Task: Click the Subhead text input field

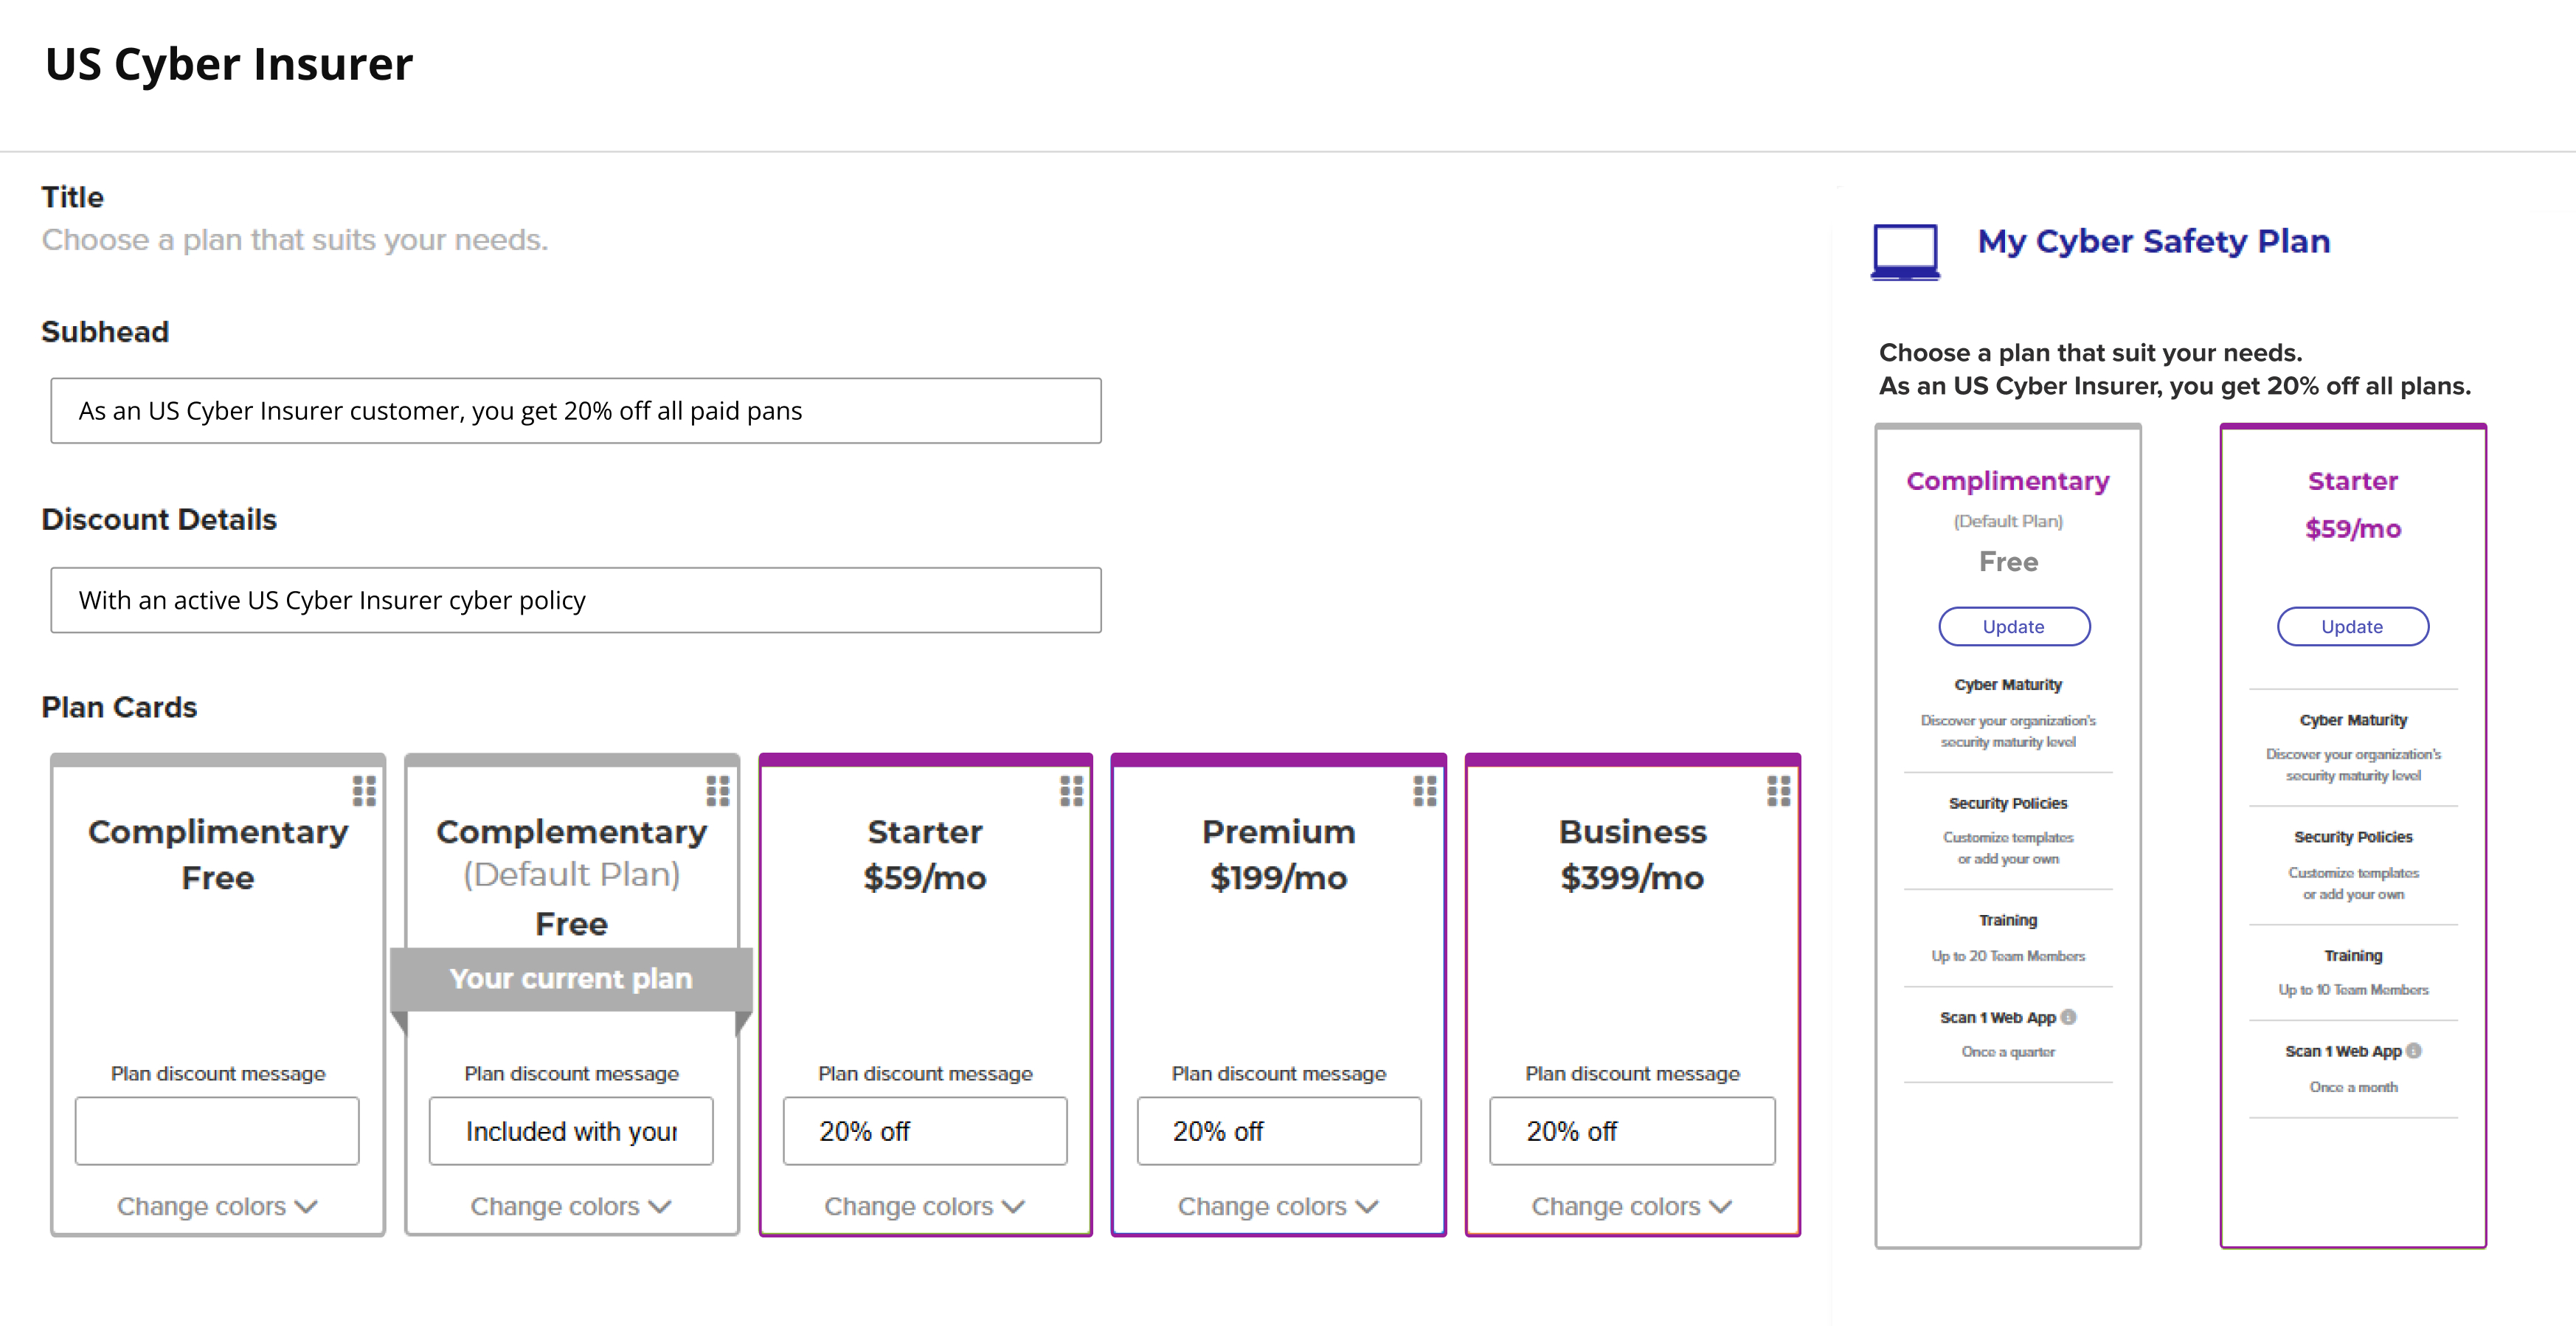Action: [576, 411]
